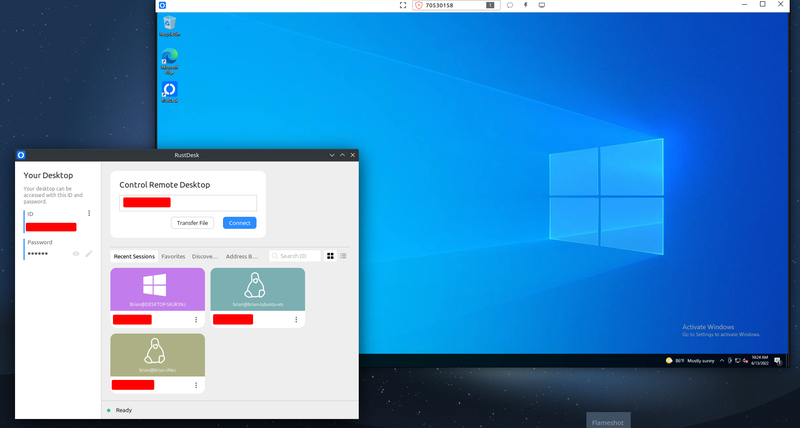
Task: Switch to the Address Book tab
Action: pos(242,257)
